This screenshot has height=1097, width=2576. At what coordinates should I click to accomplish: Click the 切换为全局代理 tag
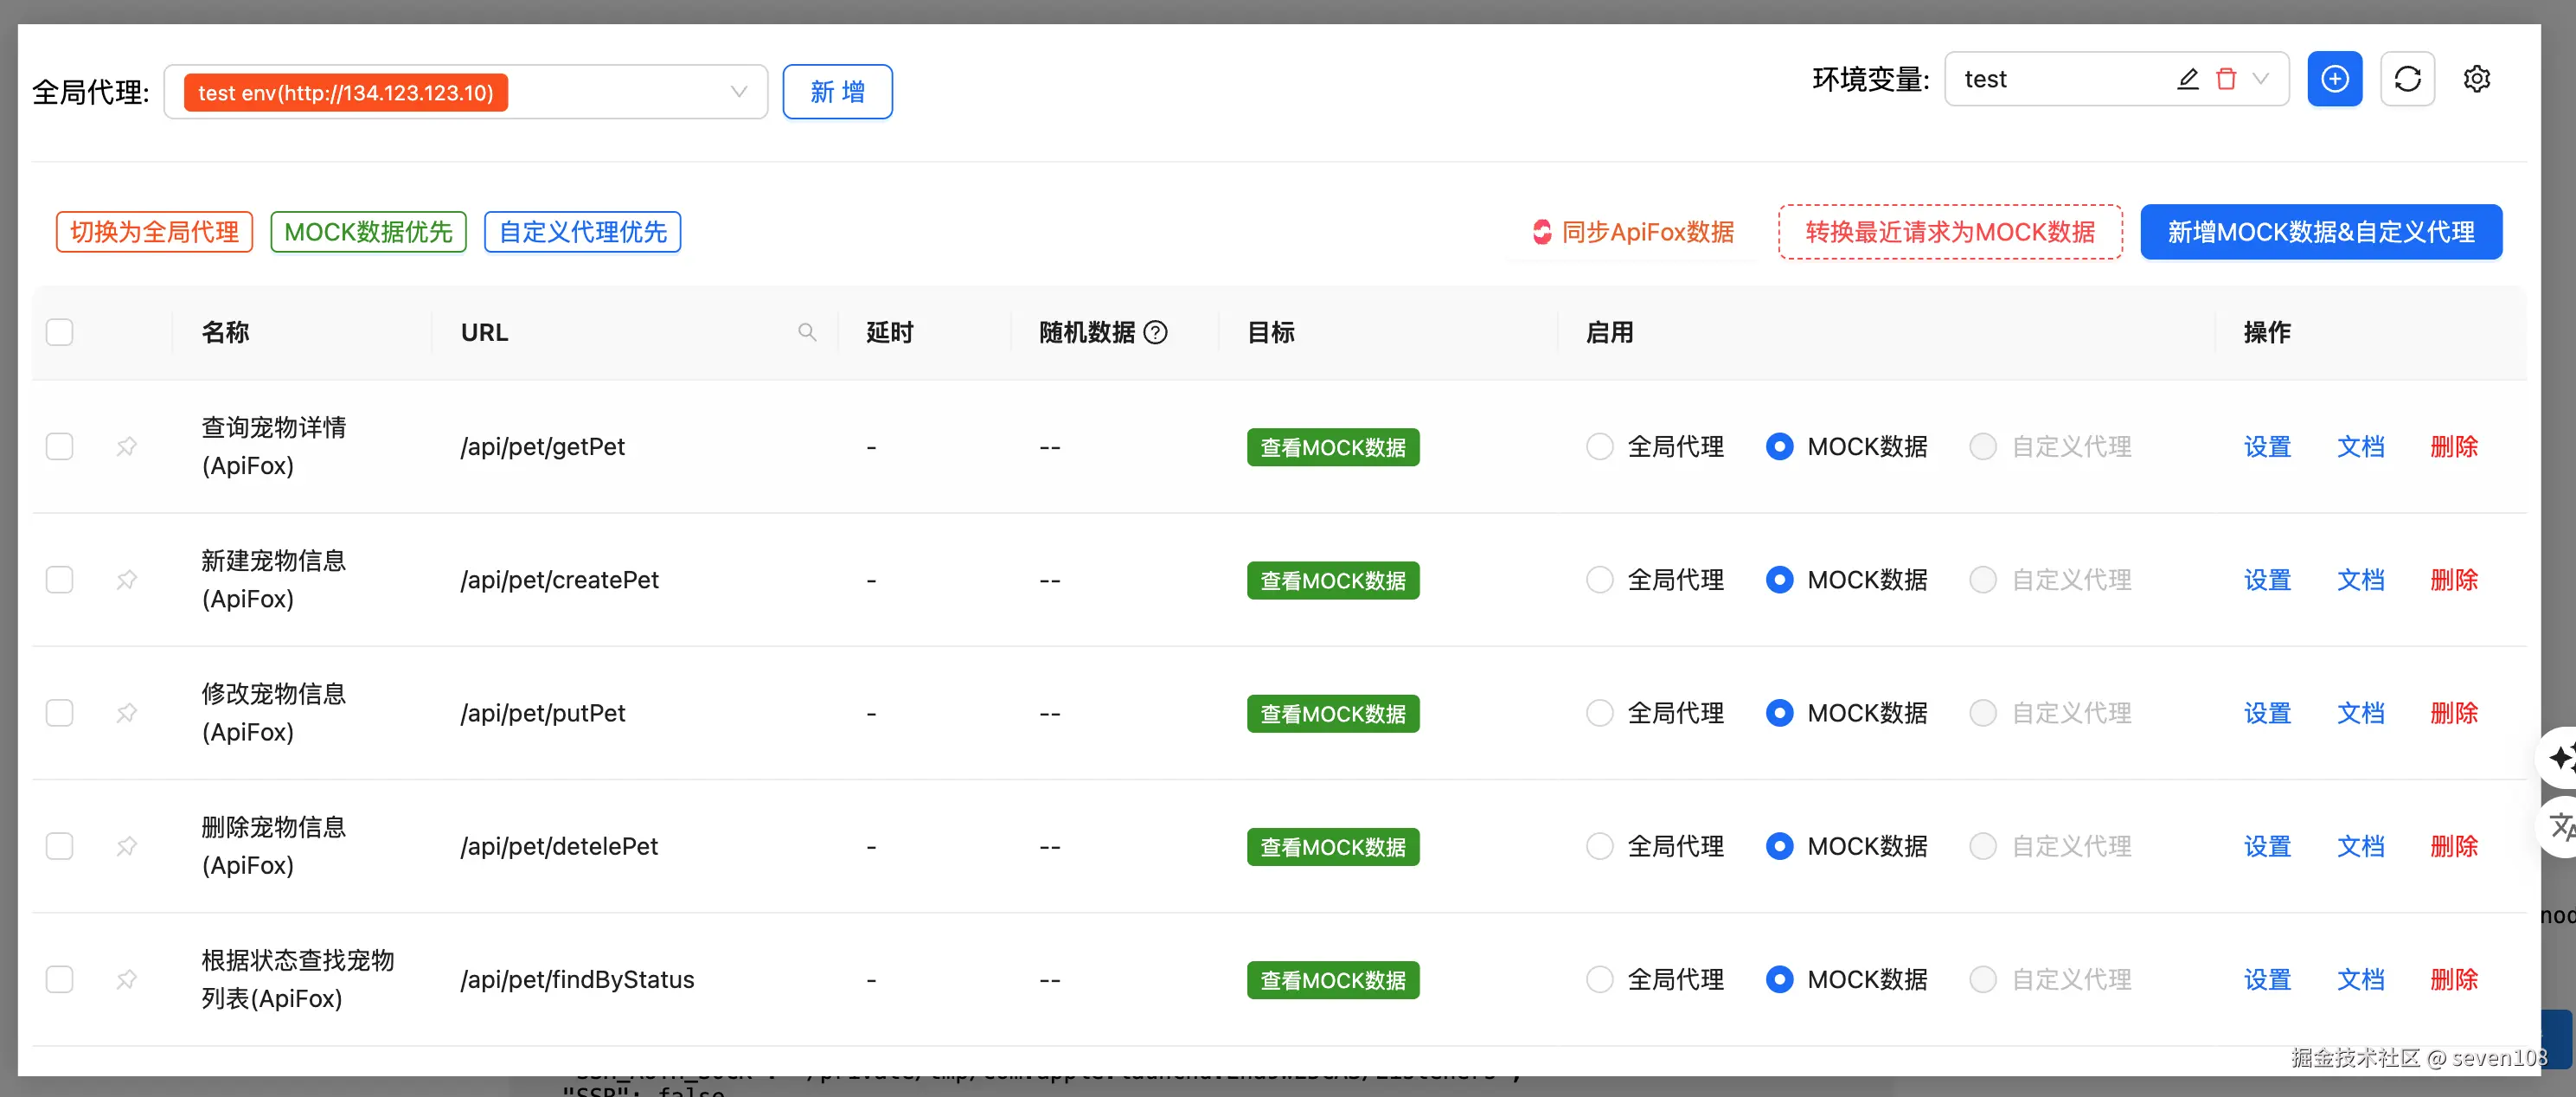154,232
